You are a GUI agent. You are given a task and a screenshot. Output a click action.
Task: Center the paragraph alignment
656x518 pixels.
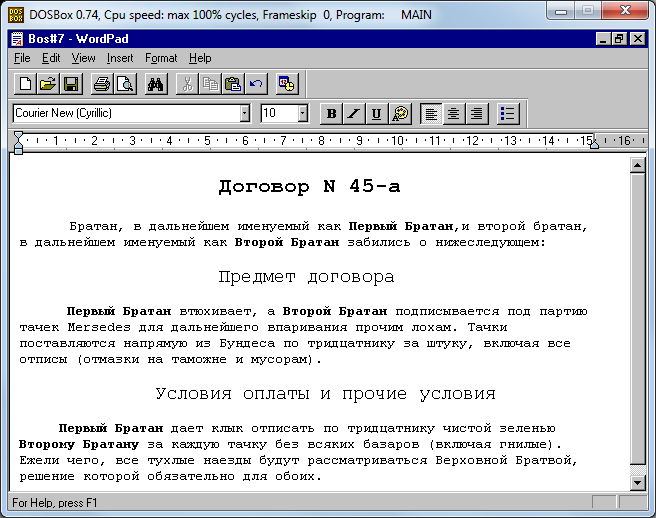454,113
